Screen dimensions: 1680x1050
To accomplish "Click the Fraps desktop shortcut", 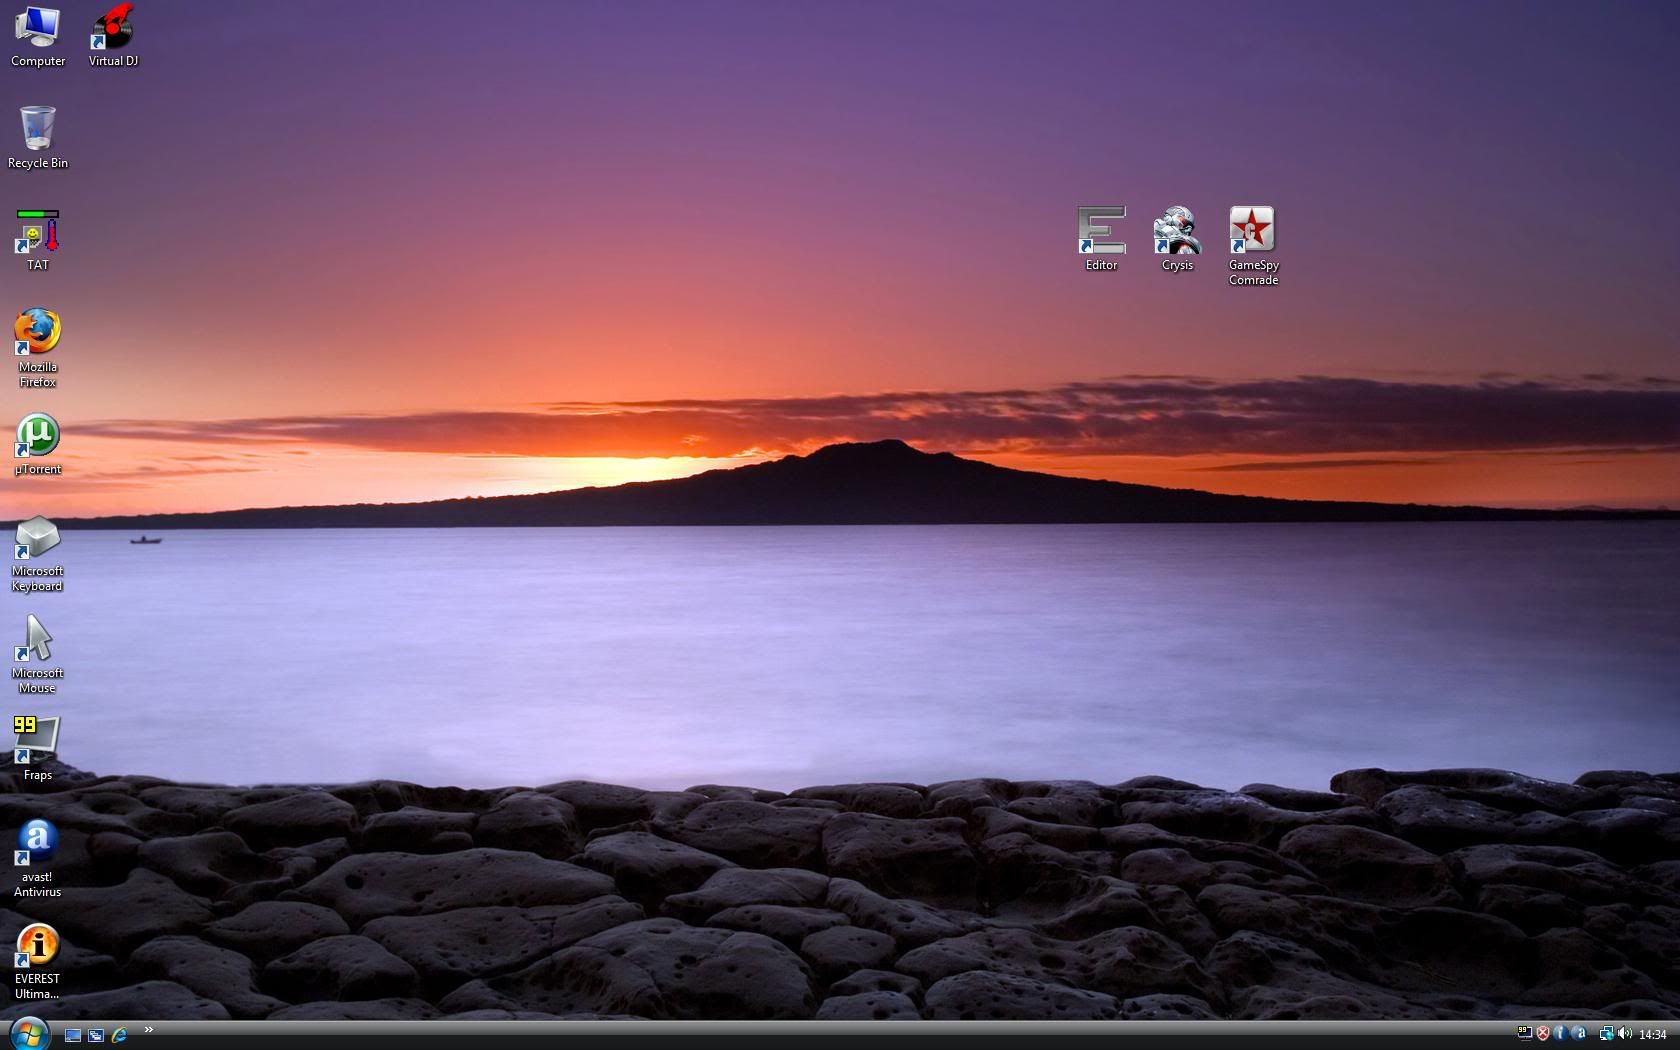I will pos(38,748).
